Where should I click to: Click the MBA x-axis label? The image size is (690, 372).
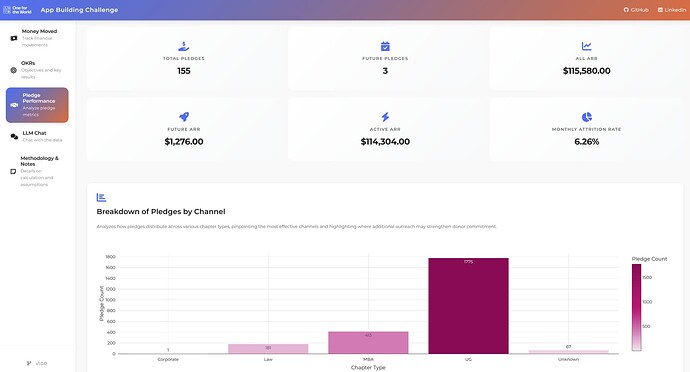pos(368,359)
